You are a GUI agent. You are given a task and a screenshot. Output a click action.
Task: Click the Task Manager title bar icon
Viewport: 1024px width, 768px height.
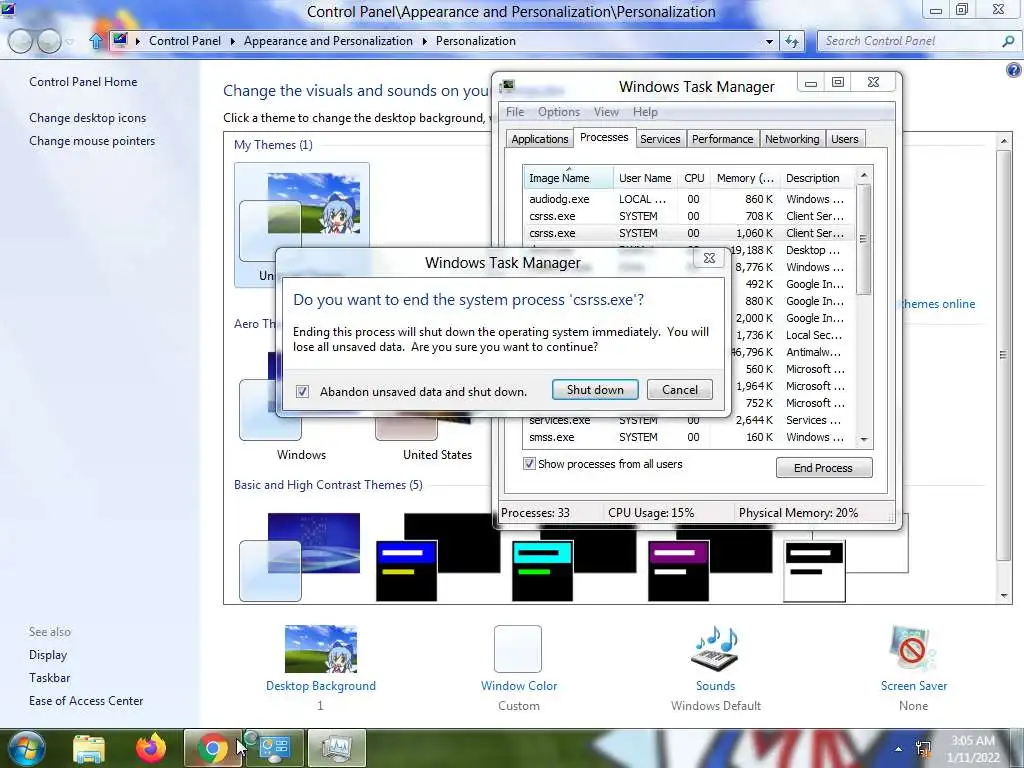(x=507, y=86)
